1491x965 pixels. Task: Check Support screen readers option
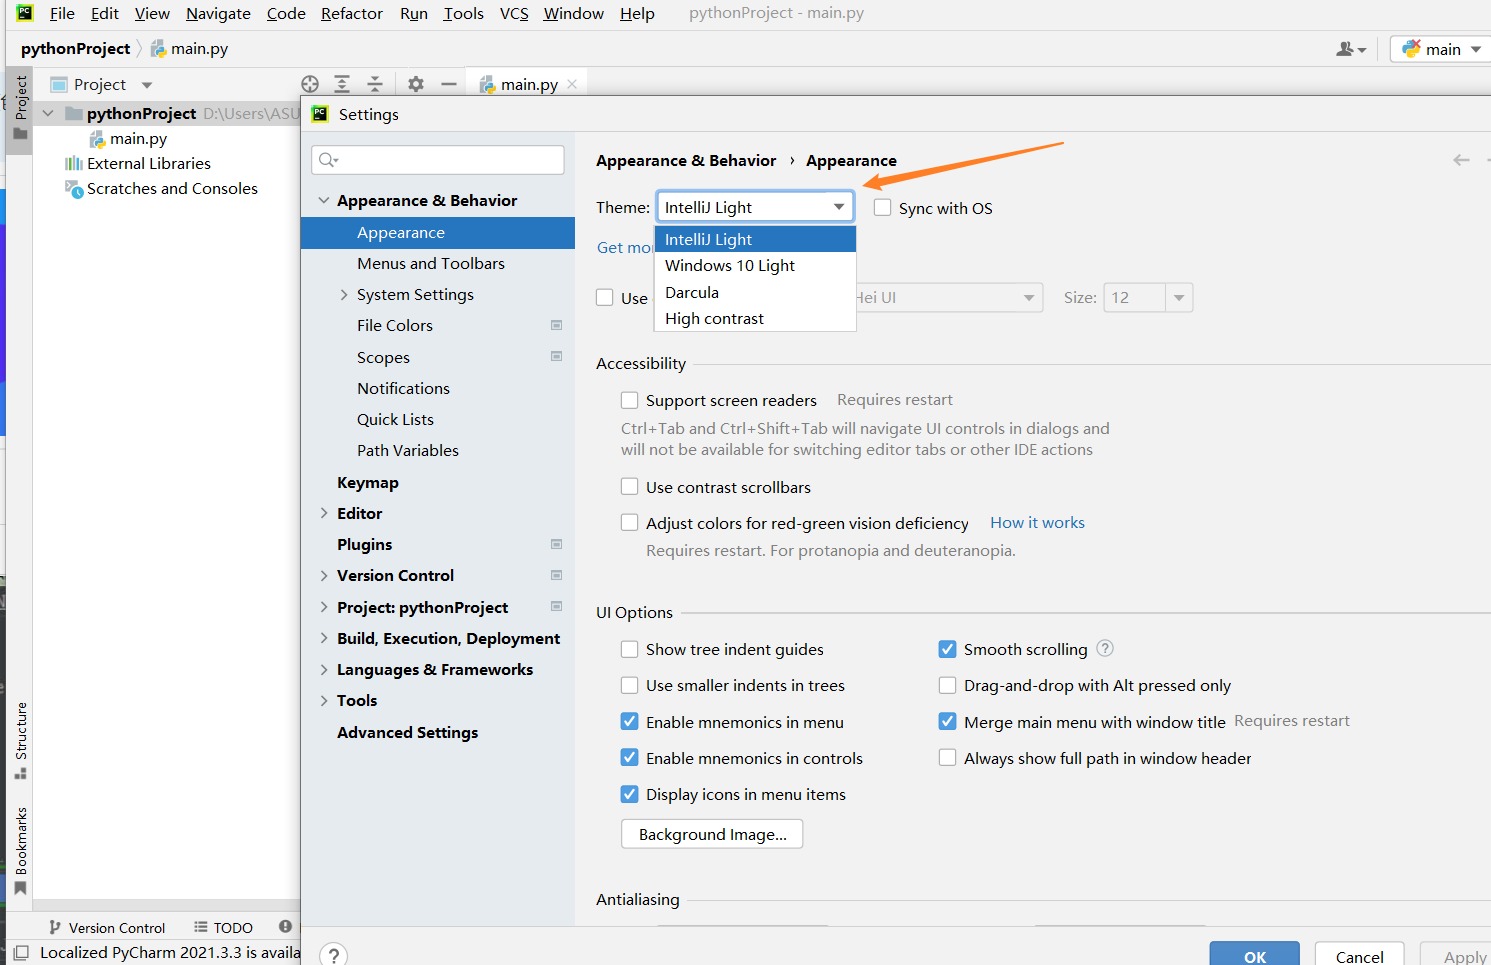(x=629, y=400)
